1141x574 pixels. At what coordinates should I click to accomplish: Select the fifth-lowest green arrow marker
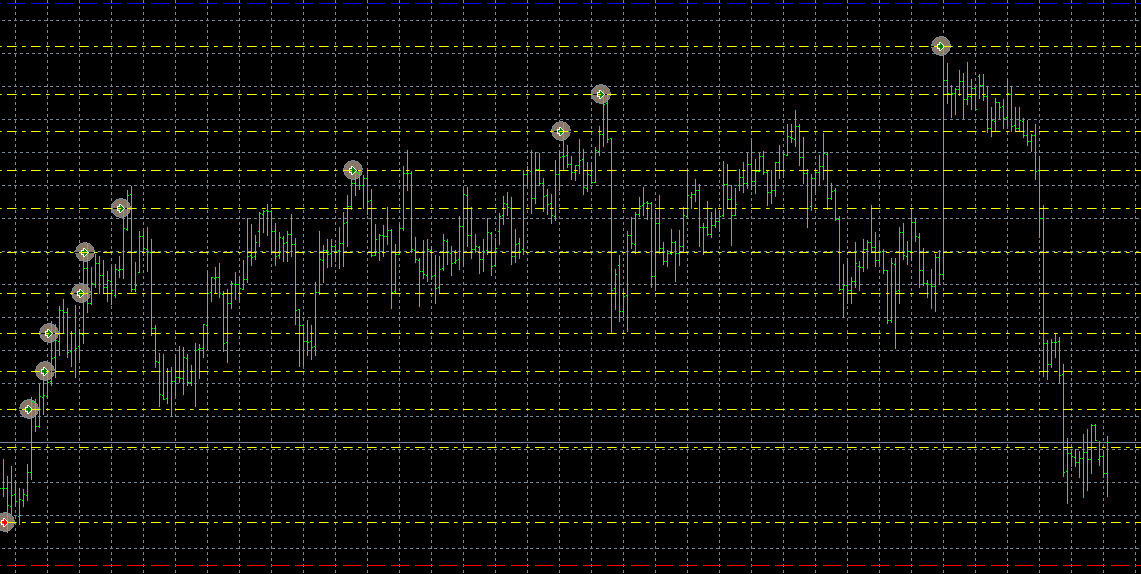click(x=85, y=252)
